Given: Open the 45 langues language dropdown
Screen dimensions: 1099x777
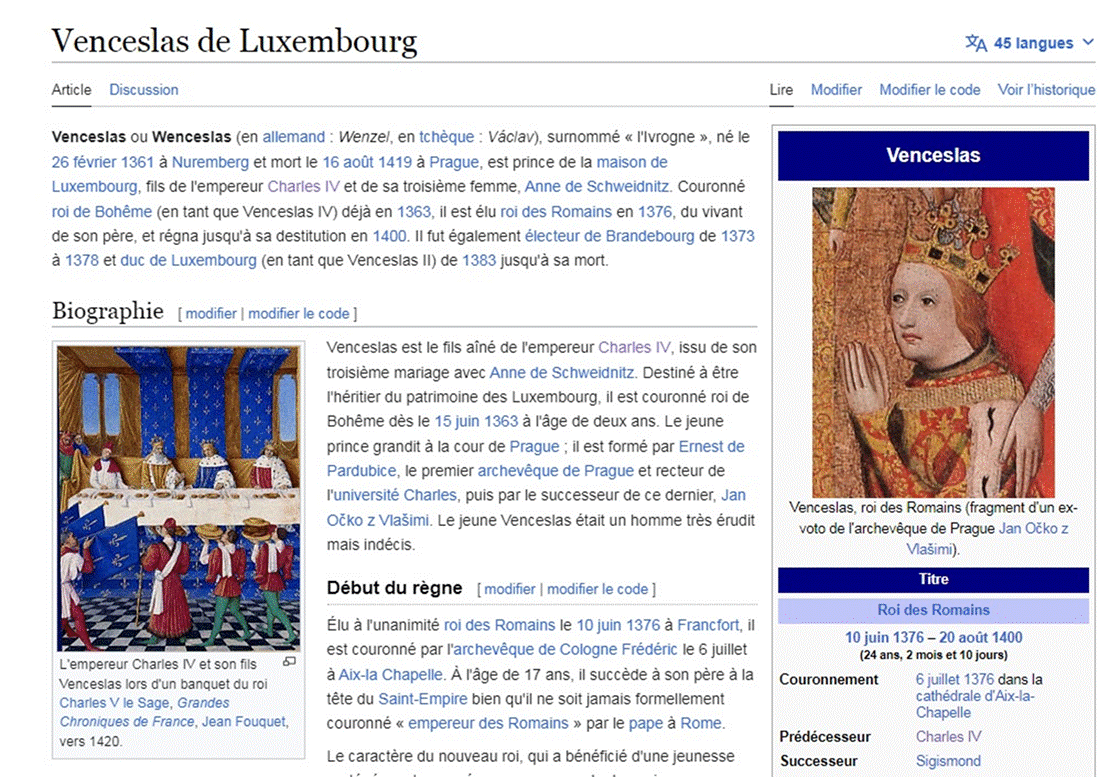Looking at the screenshot, I should 1029,43.
